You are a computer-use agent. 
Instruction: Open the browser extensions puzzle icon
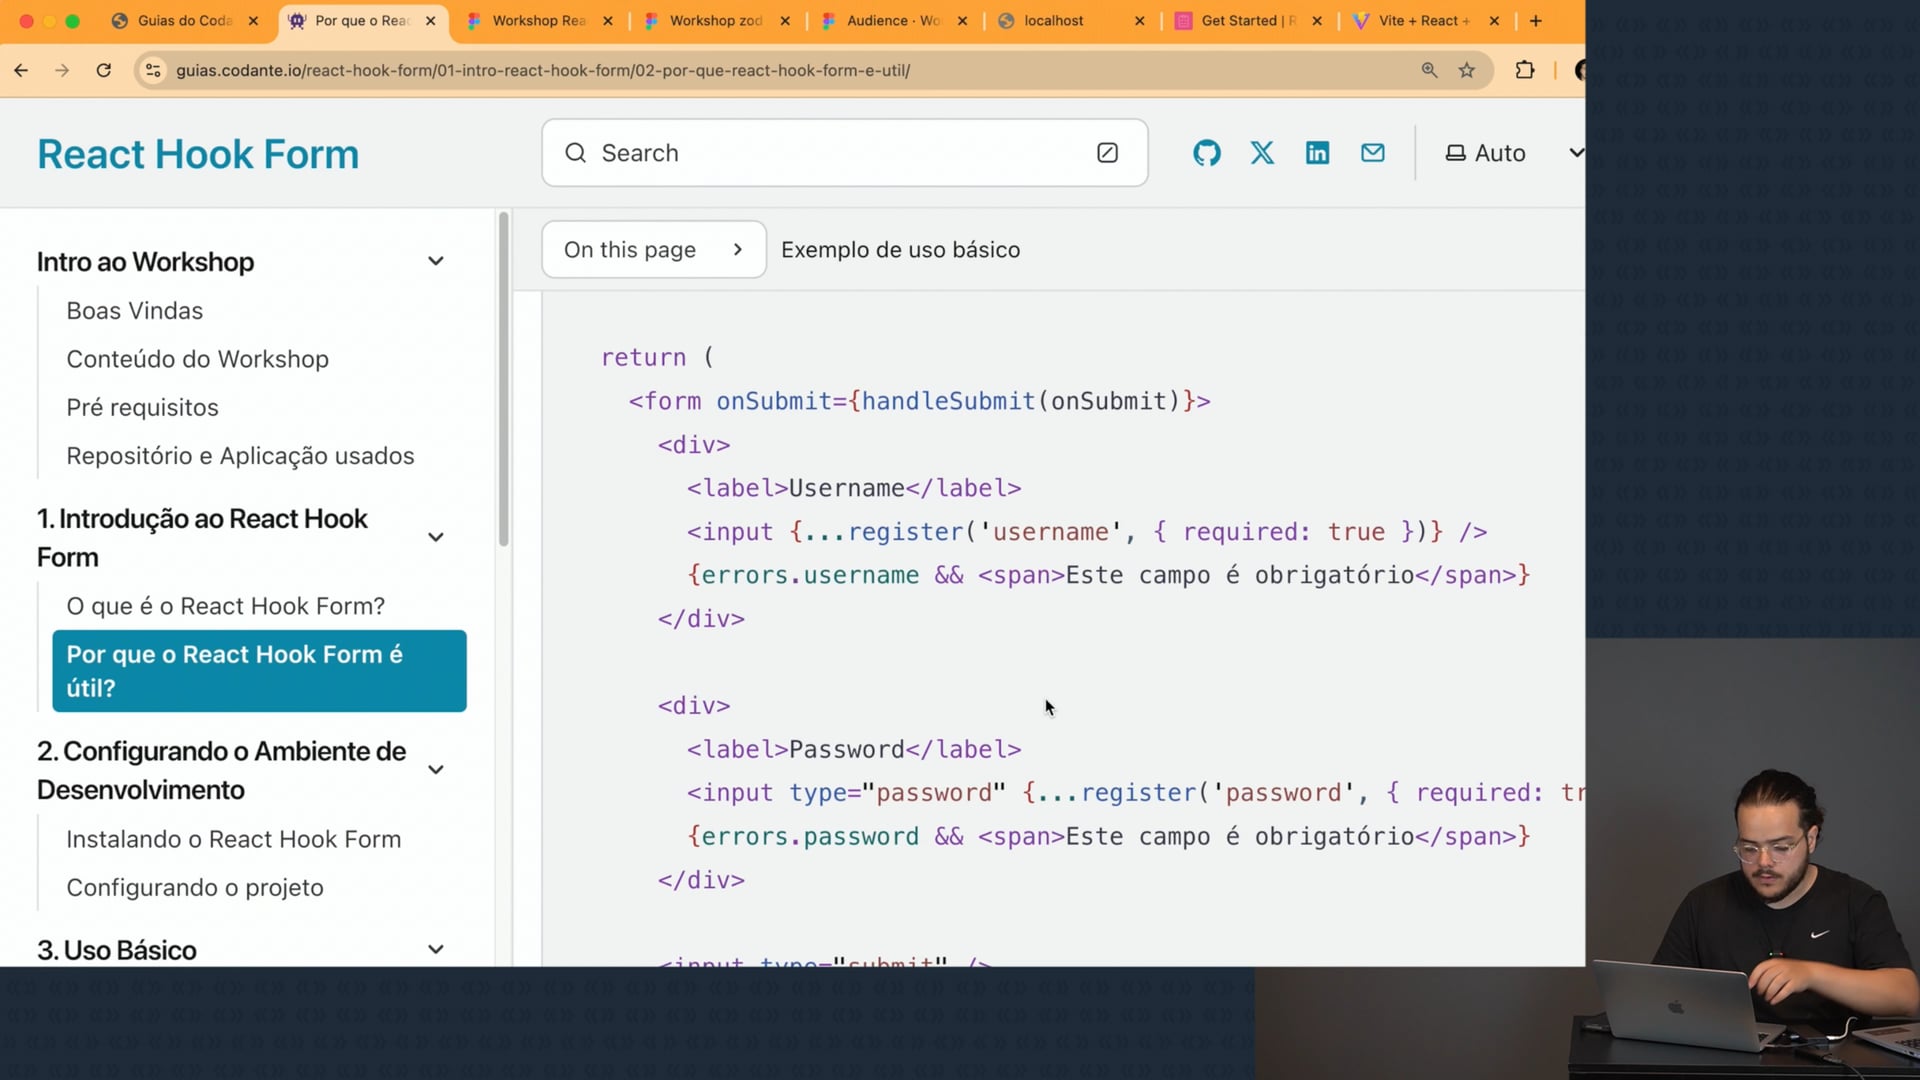tap(1524, 70)
